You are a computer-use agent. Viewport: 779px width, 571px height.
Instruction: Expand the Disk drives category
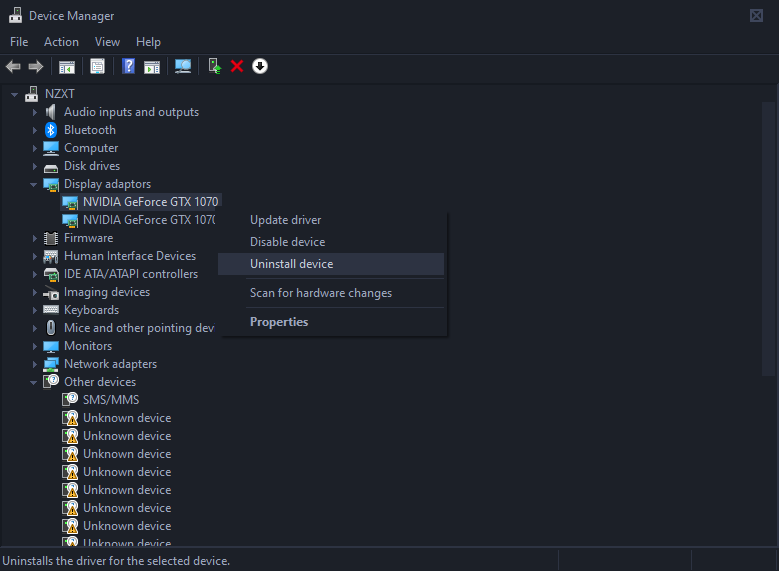point(34,166)
